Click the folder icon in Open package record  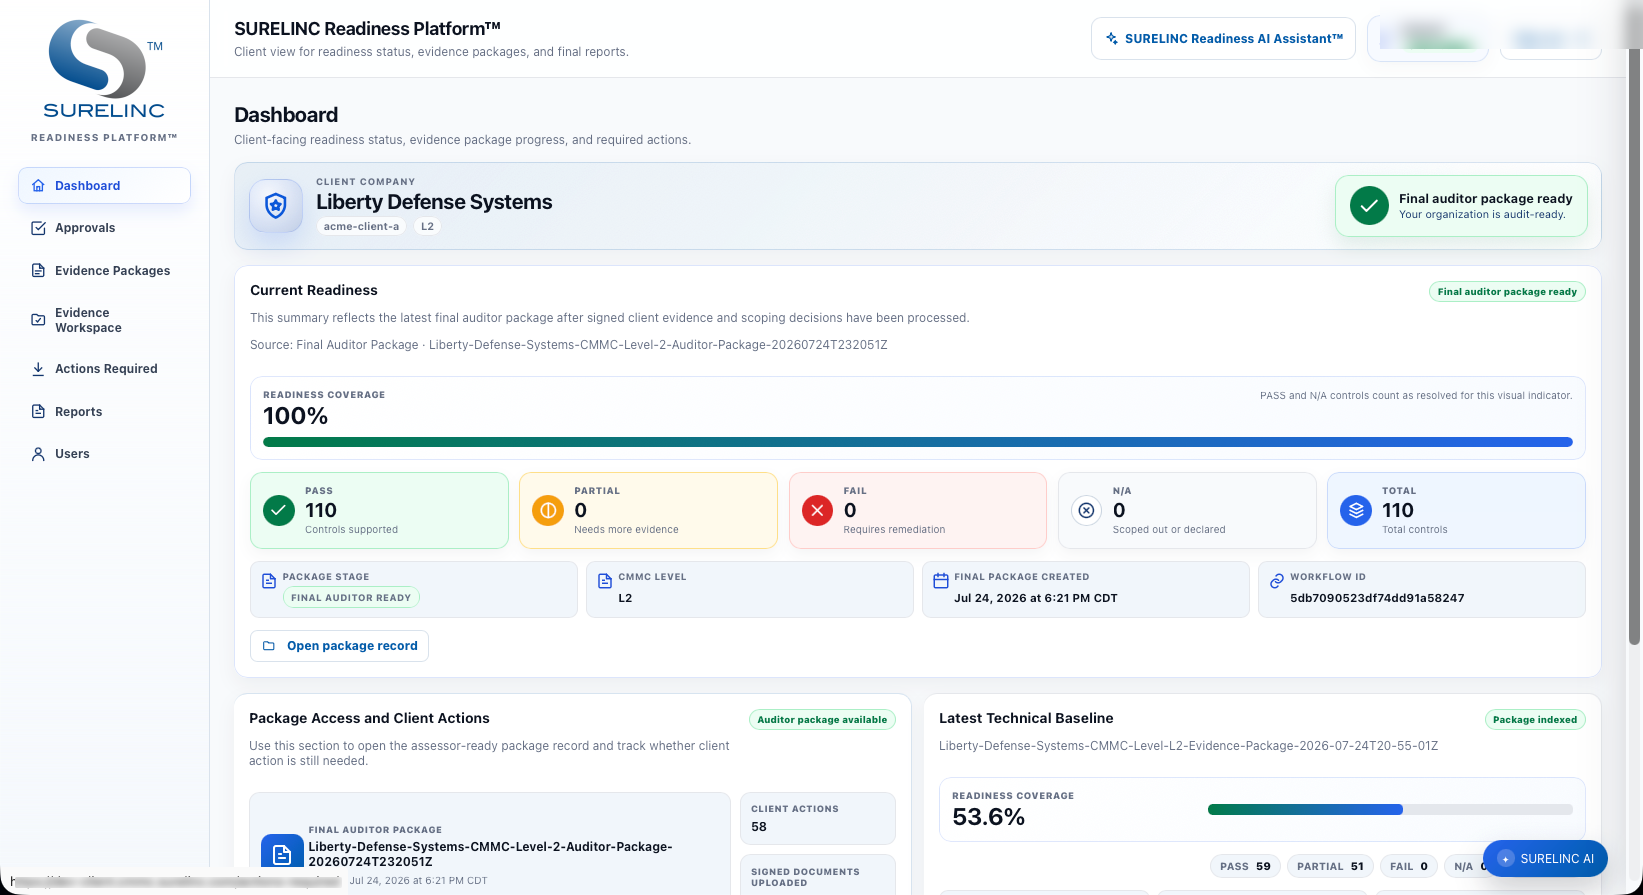269,646
